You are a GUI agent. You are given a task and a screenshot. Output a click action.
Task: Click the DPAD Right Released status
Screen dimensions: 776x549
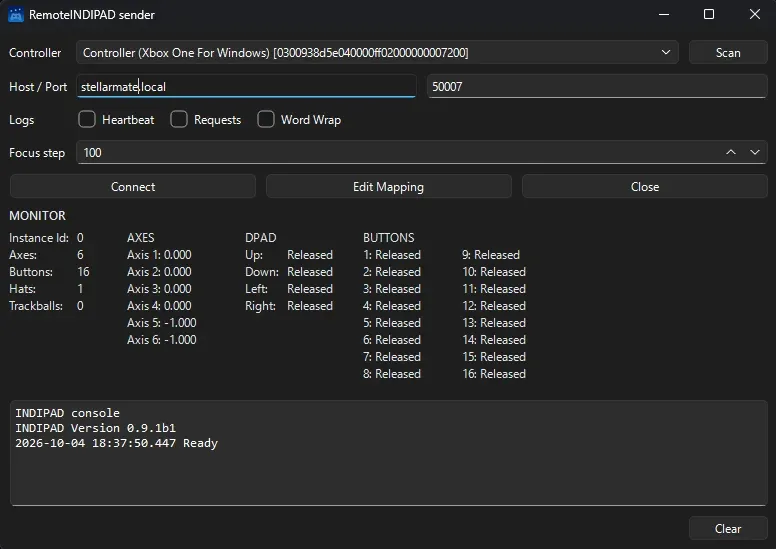pos(310,306)
